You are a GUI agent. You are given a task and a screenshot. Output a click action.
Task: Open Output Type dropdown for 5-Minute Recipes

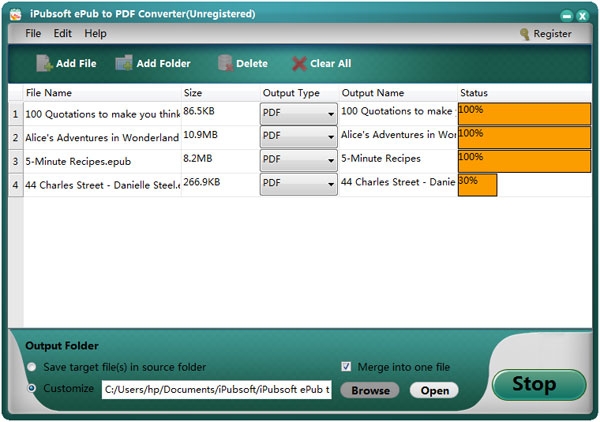298,160
